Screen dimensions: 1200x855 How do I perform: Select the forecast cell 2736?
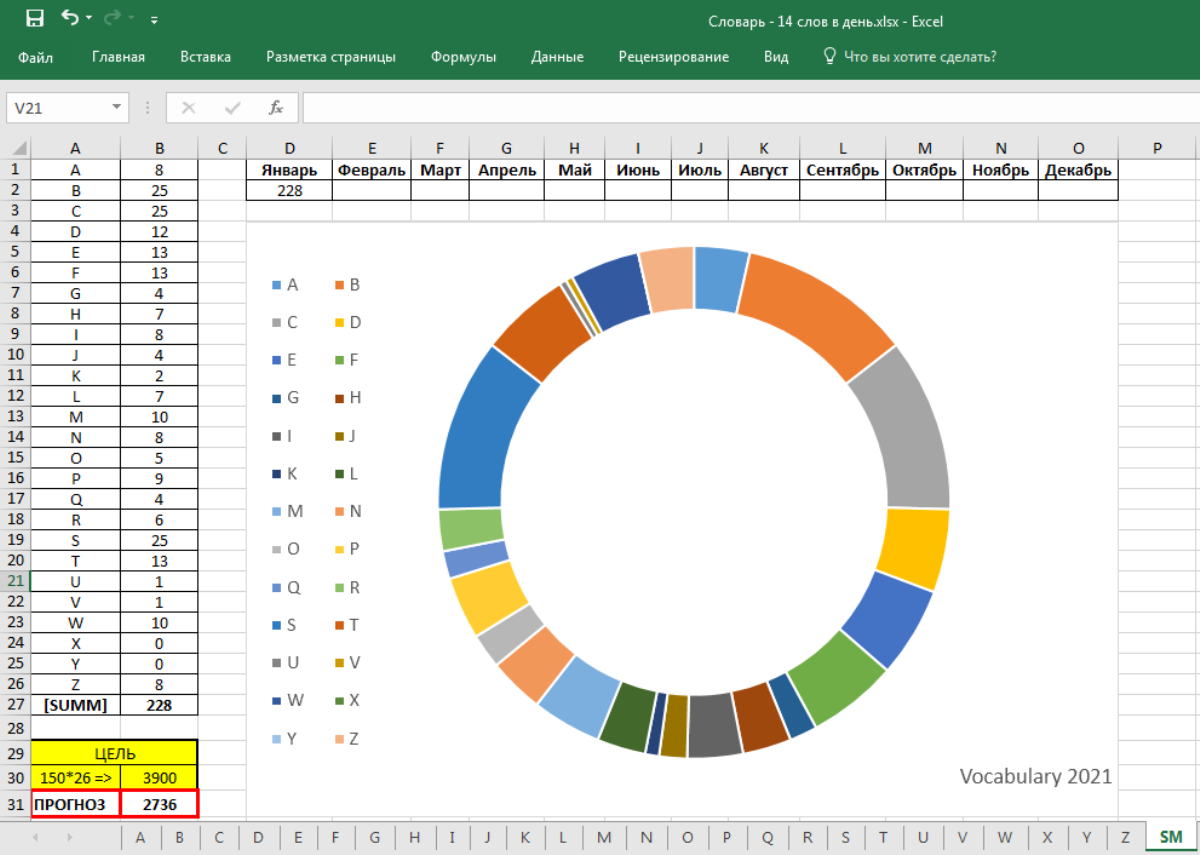pyautogui.click(x=159, y=803)
